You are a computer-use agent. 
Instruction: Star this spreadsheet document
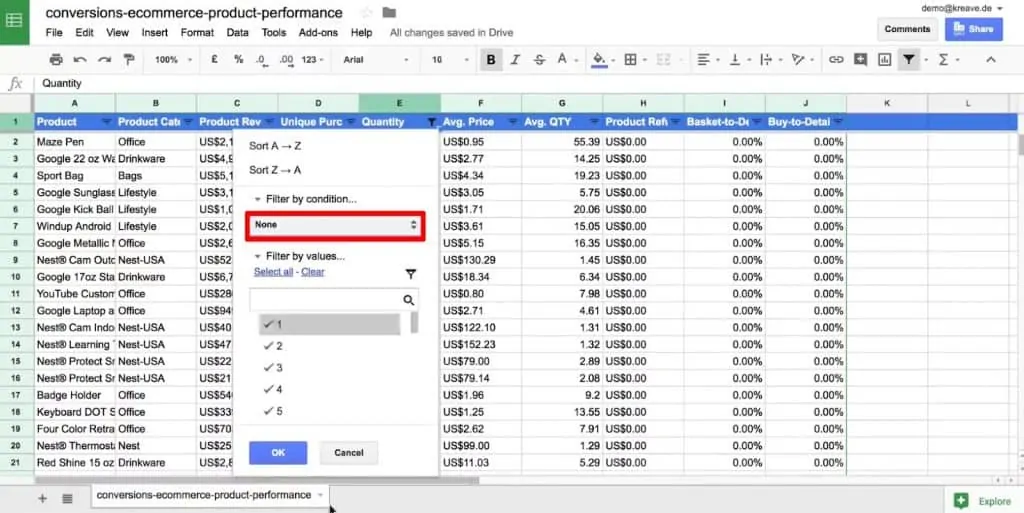pos(366,12)
